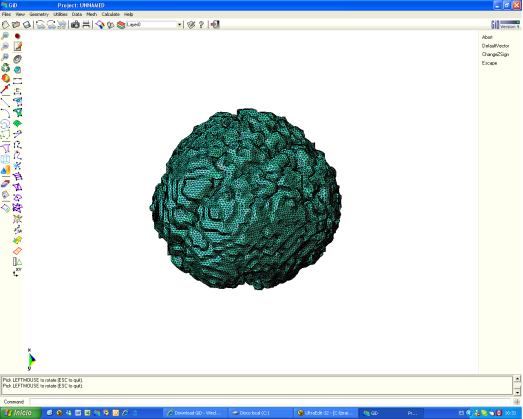Switch to Disco local (C:) taskbar window
The width and height of the screenshot is (523, 419).
pyautogui.click(x=261, y=413)
